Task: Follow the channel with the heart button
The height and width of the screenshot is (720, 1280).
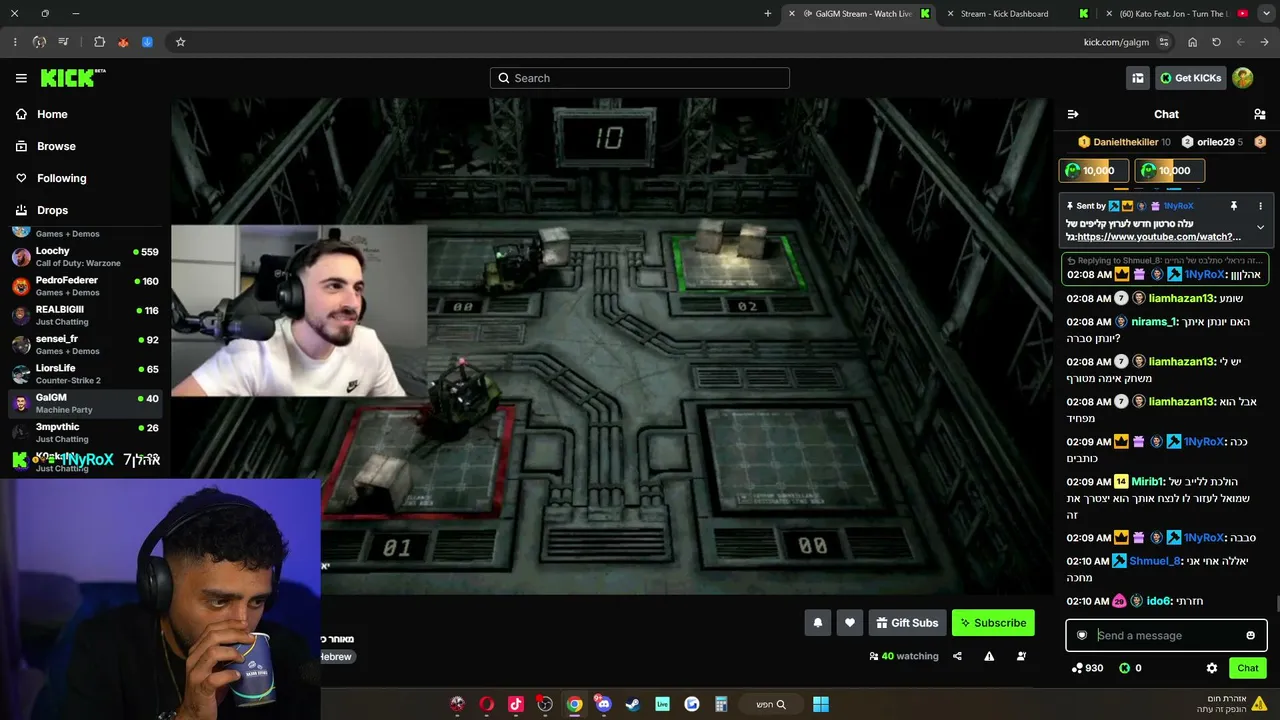Action: (850, 623)
